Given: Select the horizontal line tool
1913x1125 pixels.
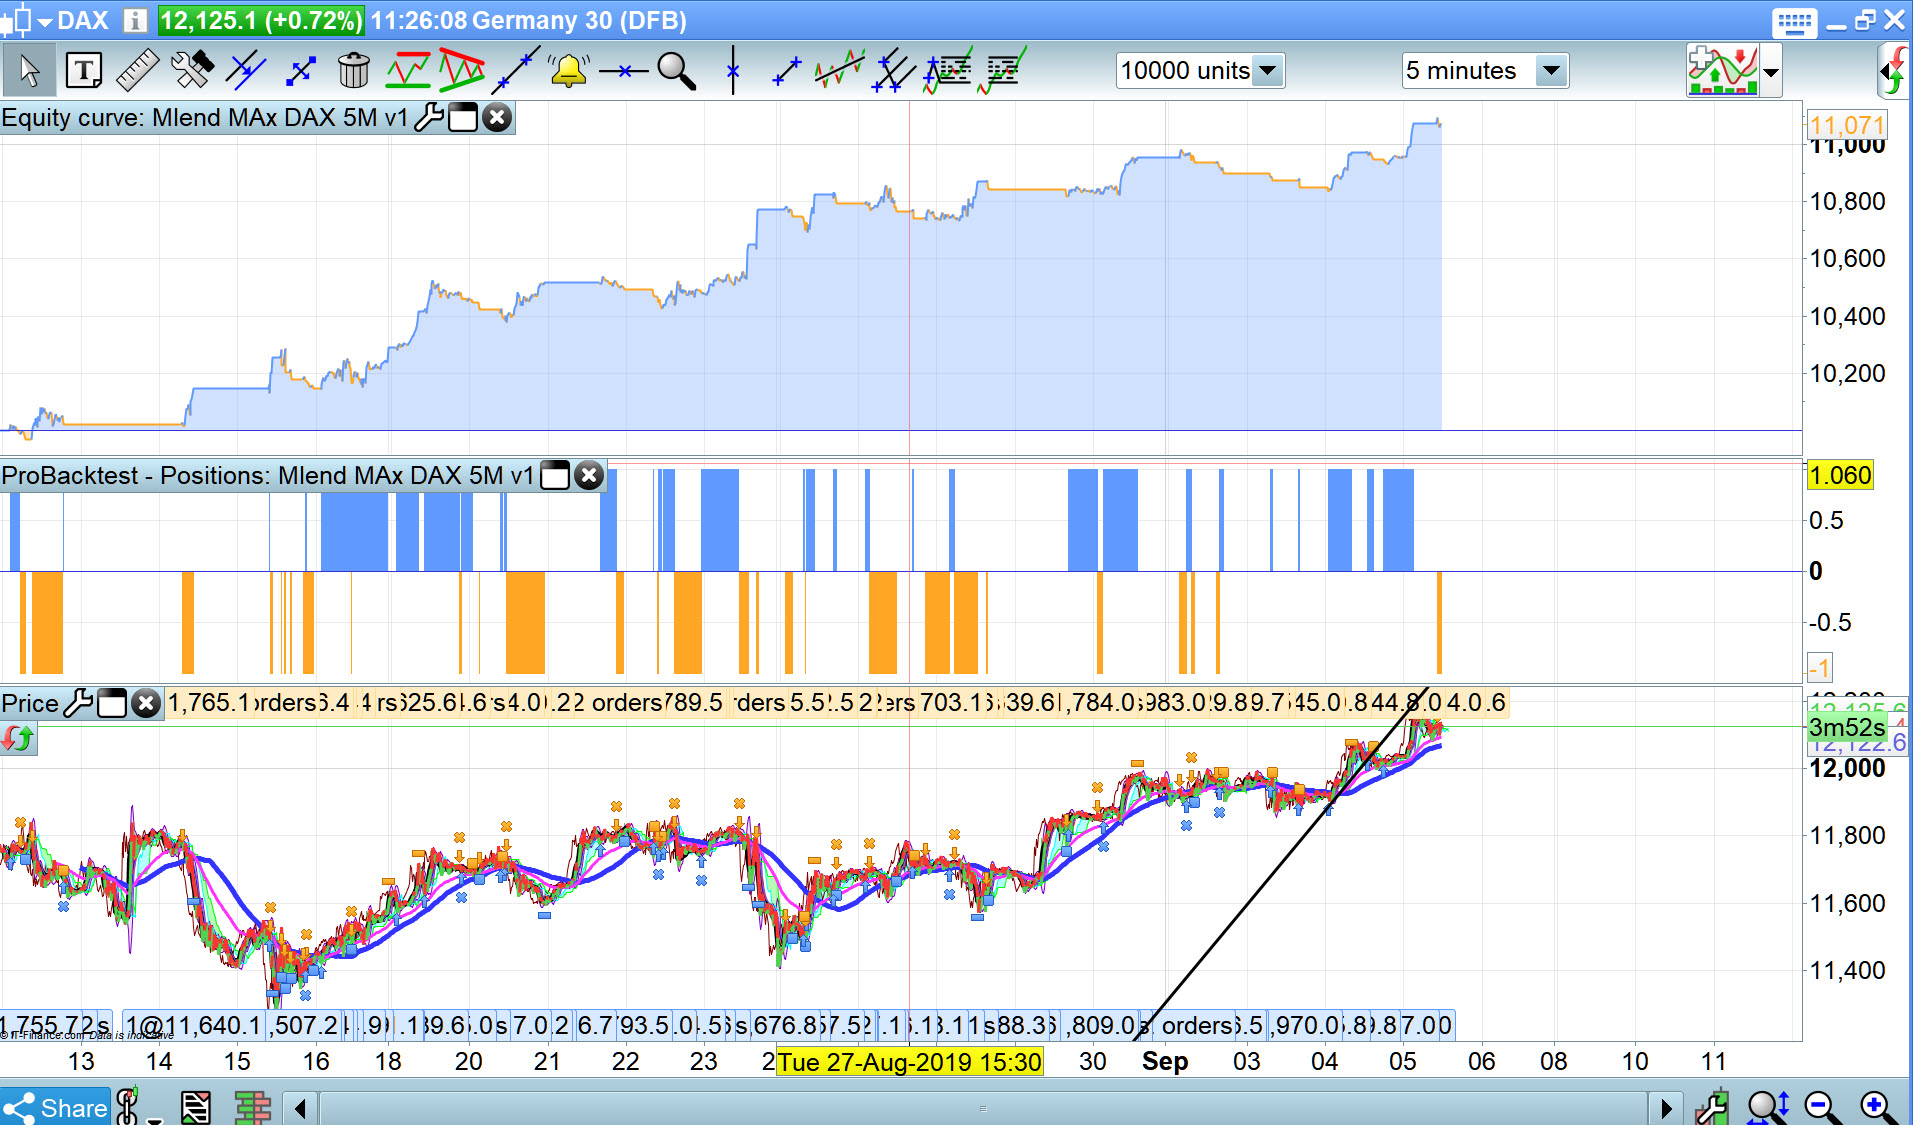Looking at the screenshot, I should tap(623, 71).
